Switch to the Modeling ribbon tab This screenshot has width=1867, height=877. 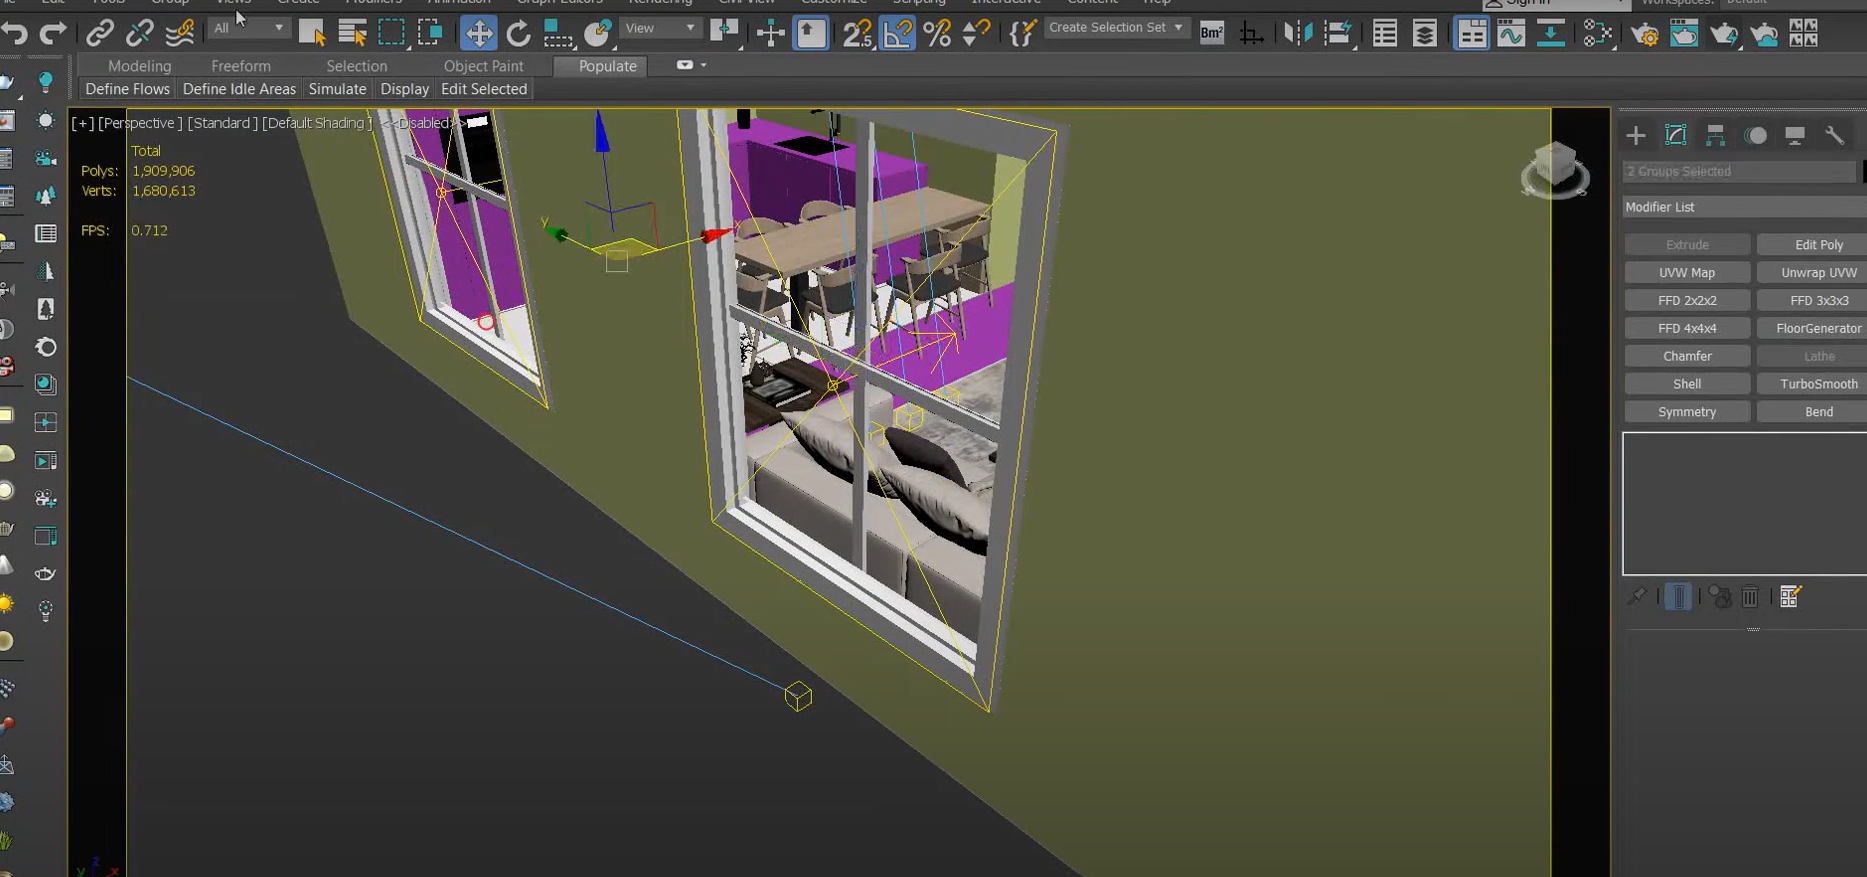click(x=139, y=66)
